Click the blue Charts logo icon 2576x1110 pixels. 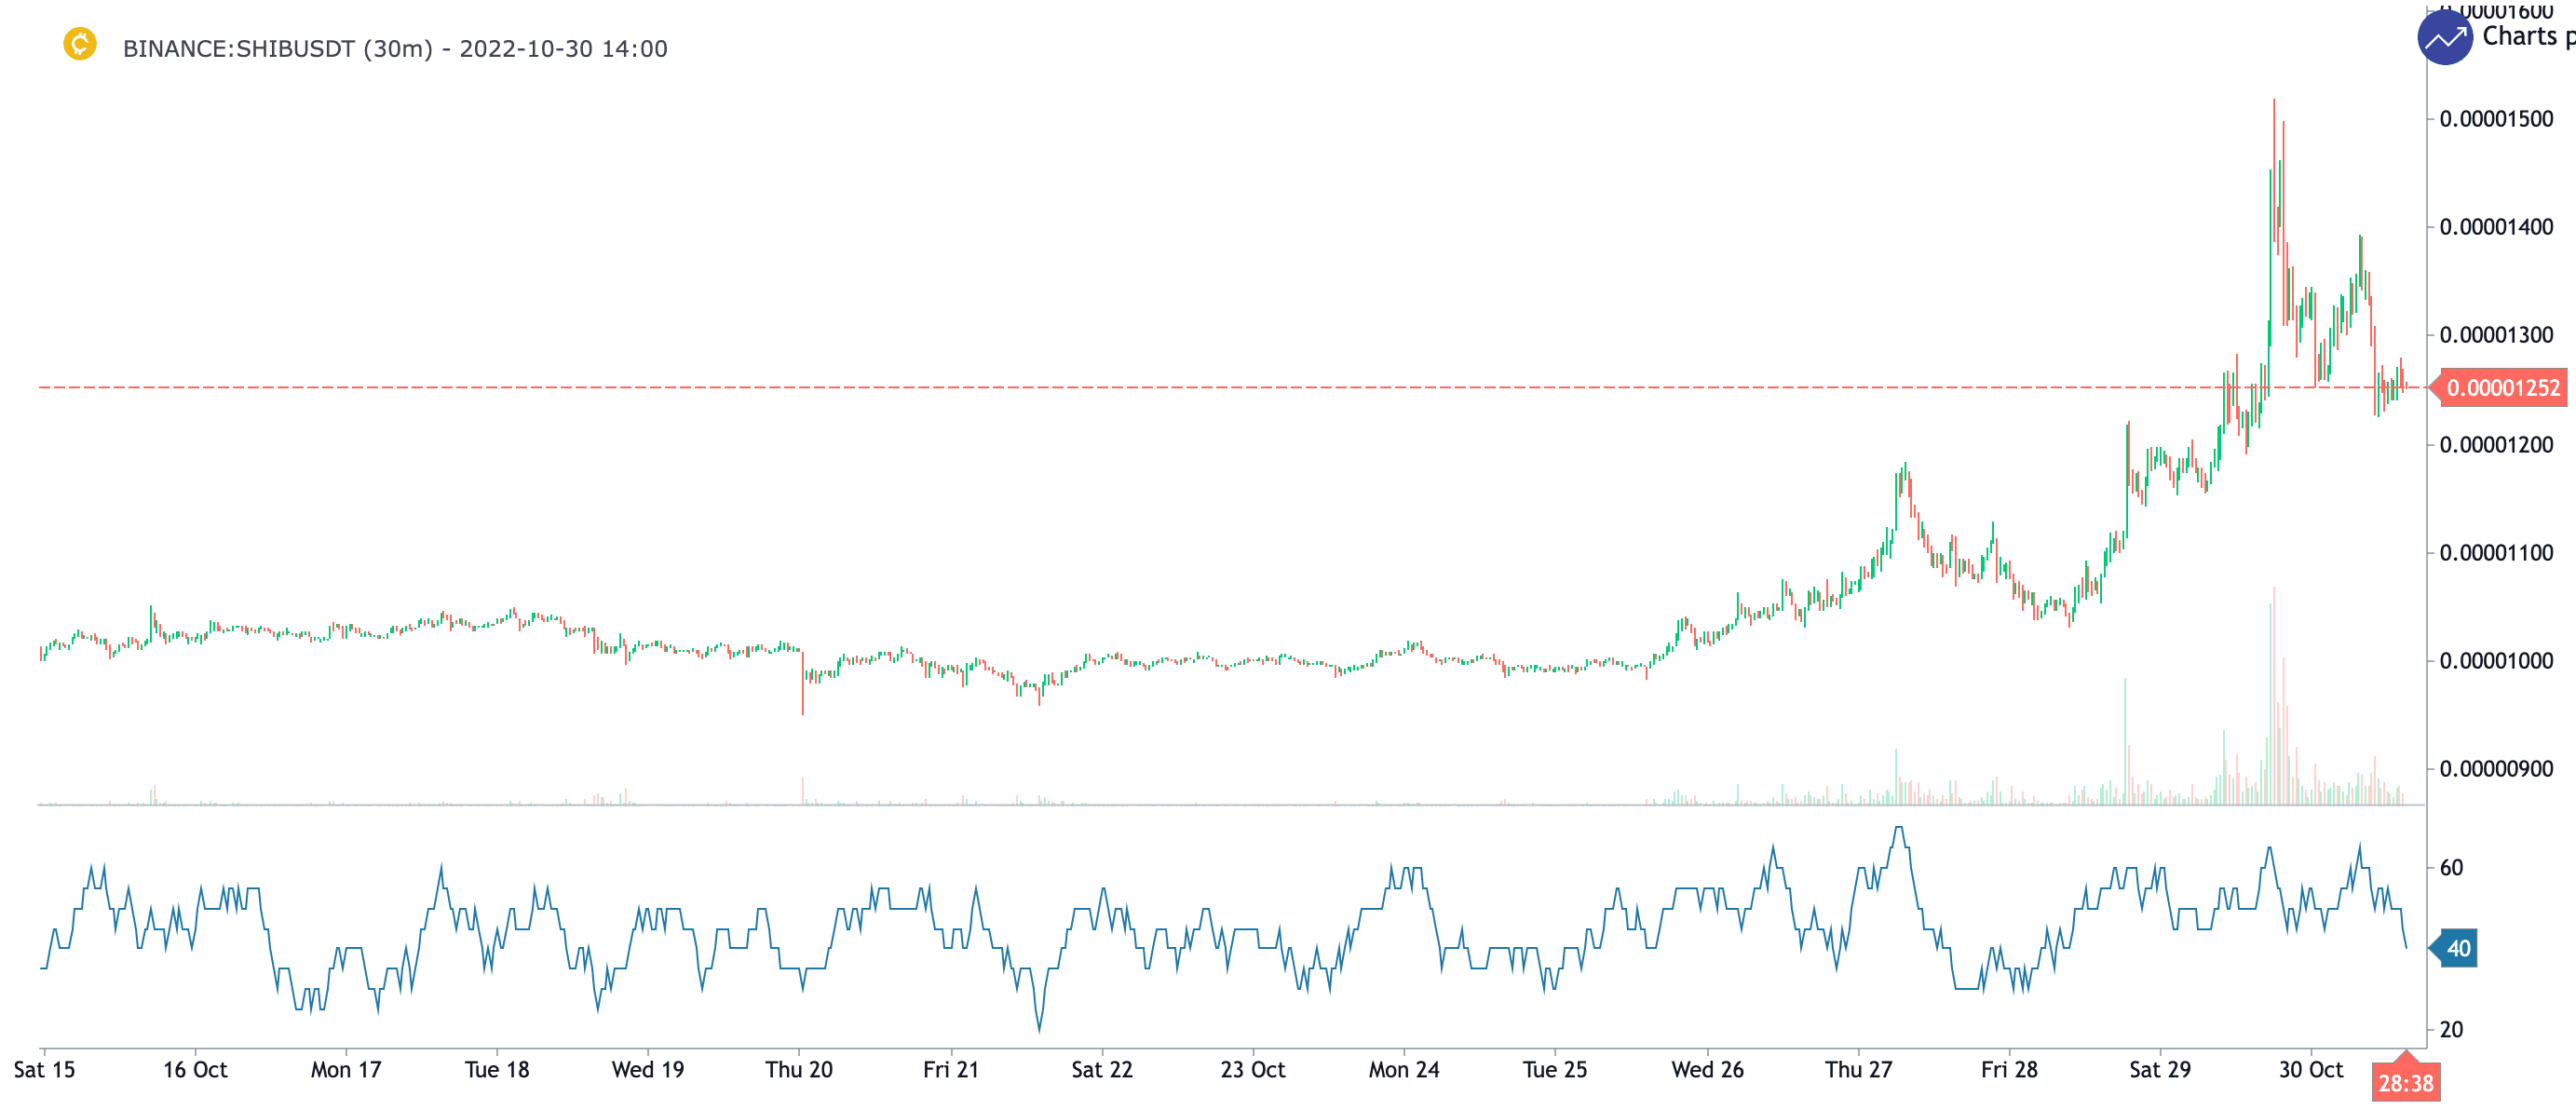(2444, 38)
